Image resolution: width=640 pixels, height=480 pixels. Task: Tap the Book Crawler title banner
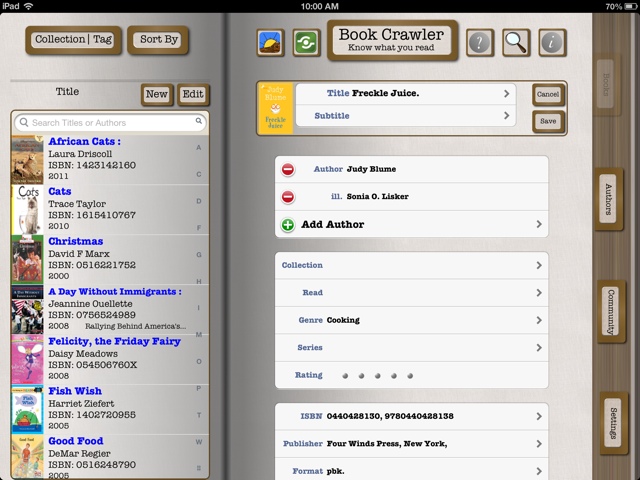pyautogui.click(x=392, y=40)
